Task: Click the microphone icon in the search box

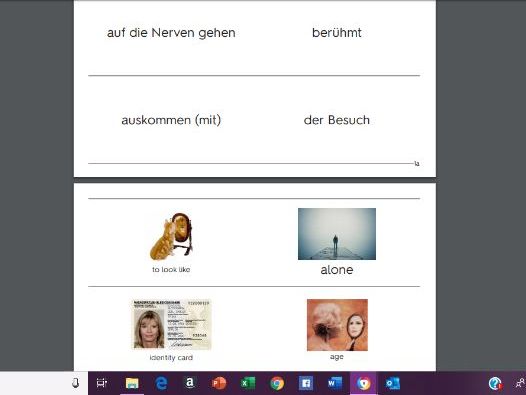Action: pos(76,383)
